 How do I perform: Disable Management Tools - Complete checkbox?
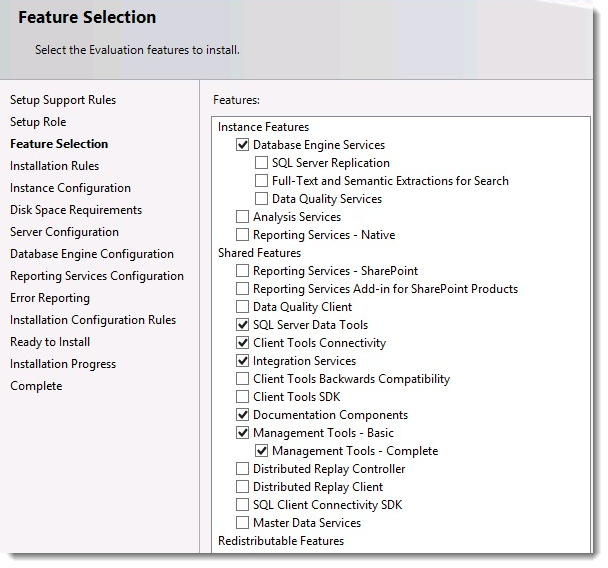pyautogui.click(x=261, y=451)
